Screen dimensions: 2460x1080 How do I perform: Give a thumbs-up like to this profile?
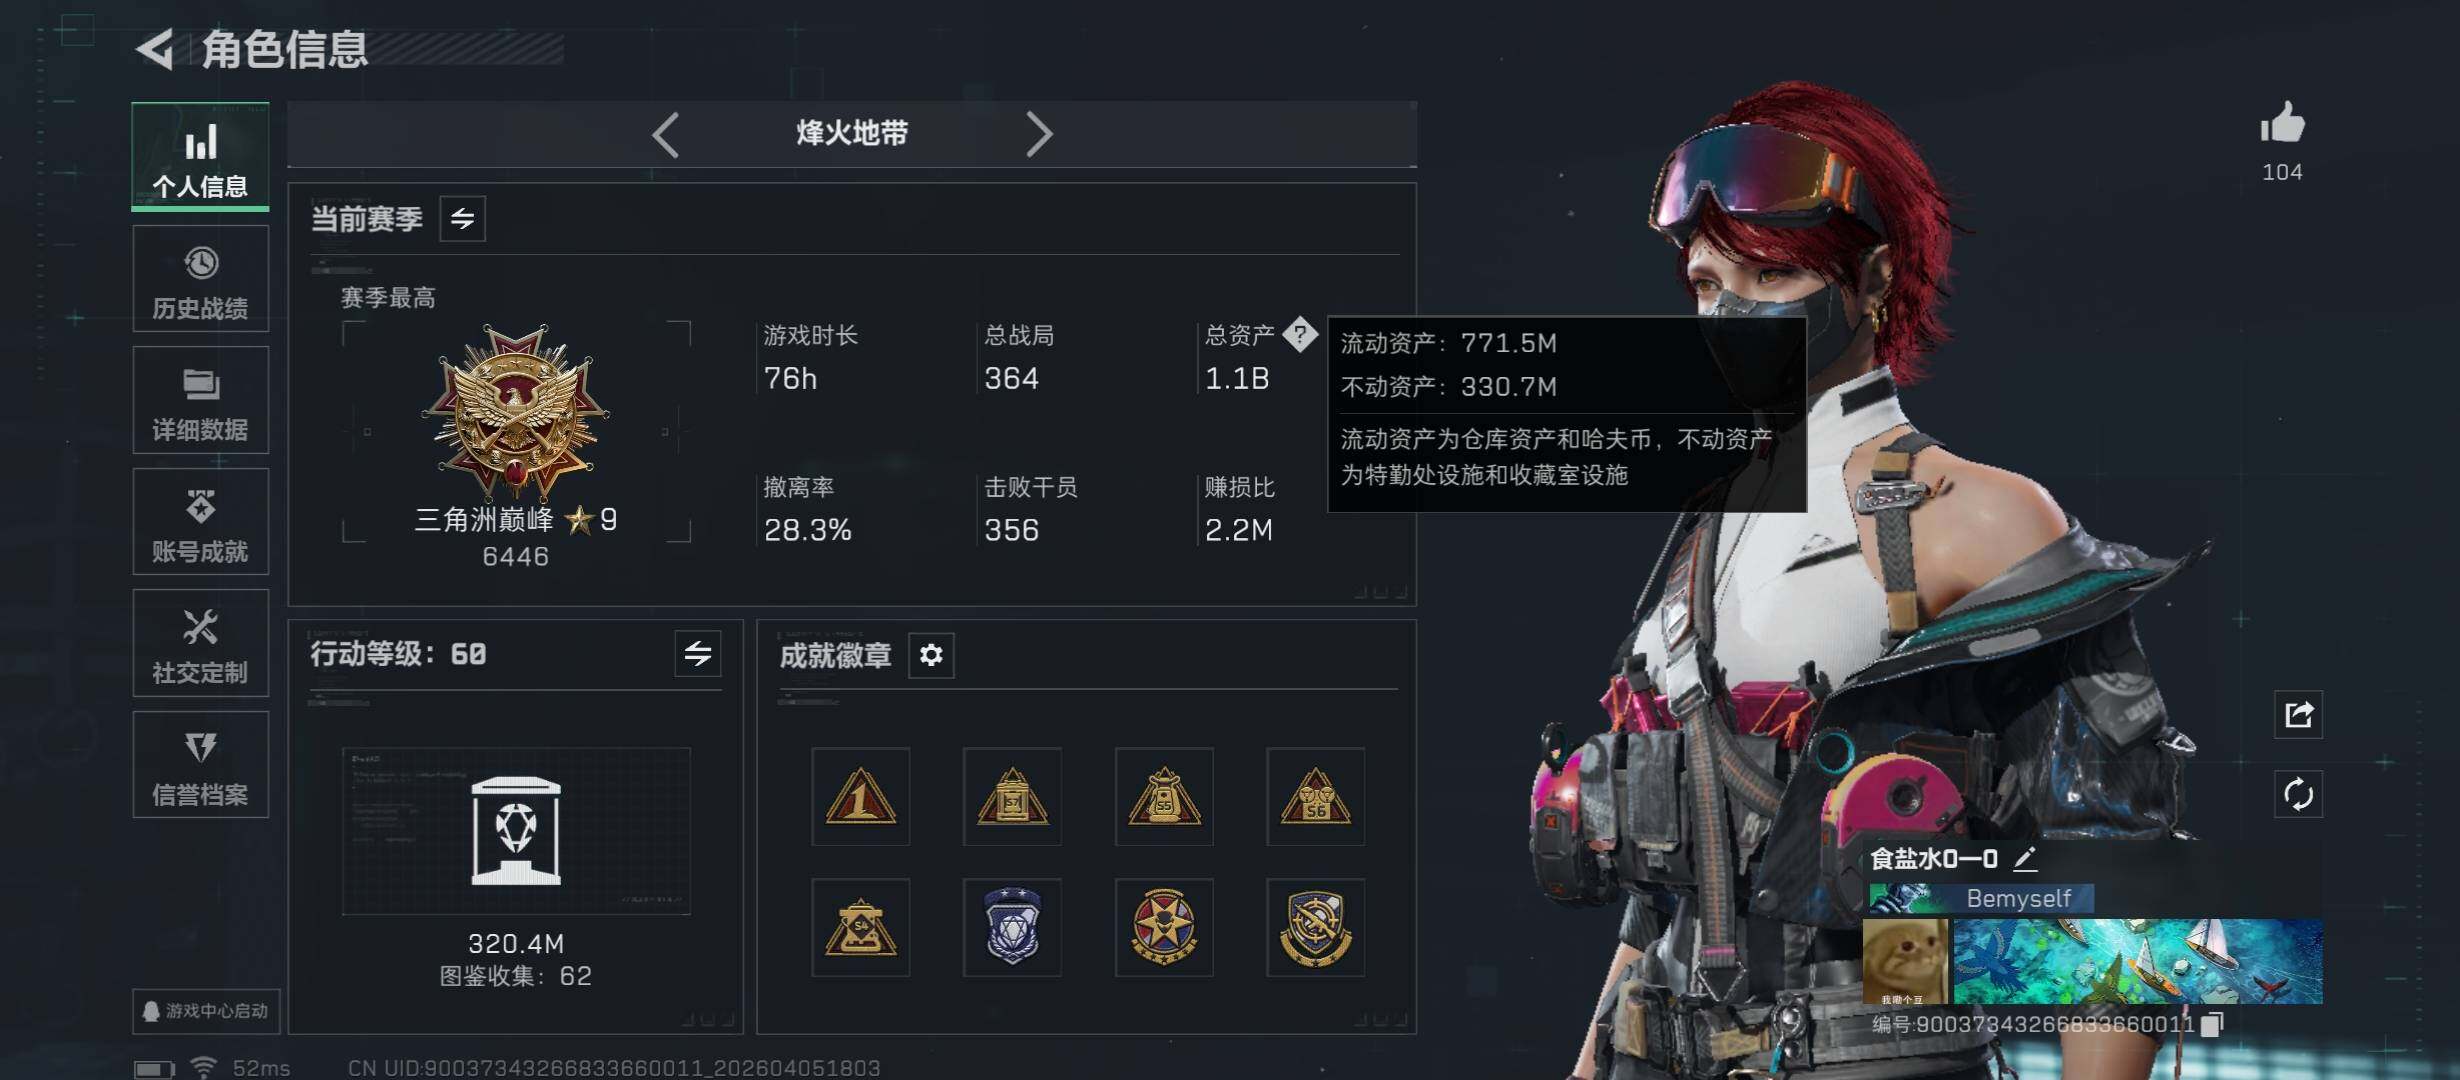[x=2282, y=125]
